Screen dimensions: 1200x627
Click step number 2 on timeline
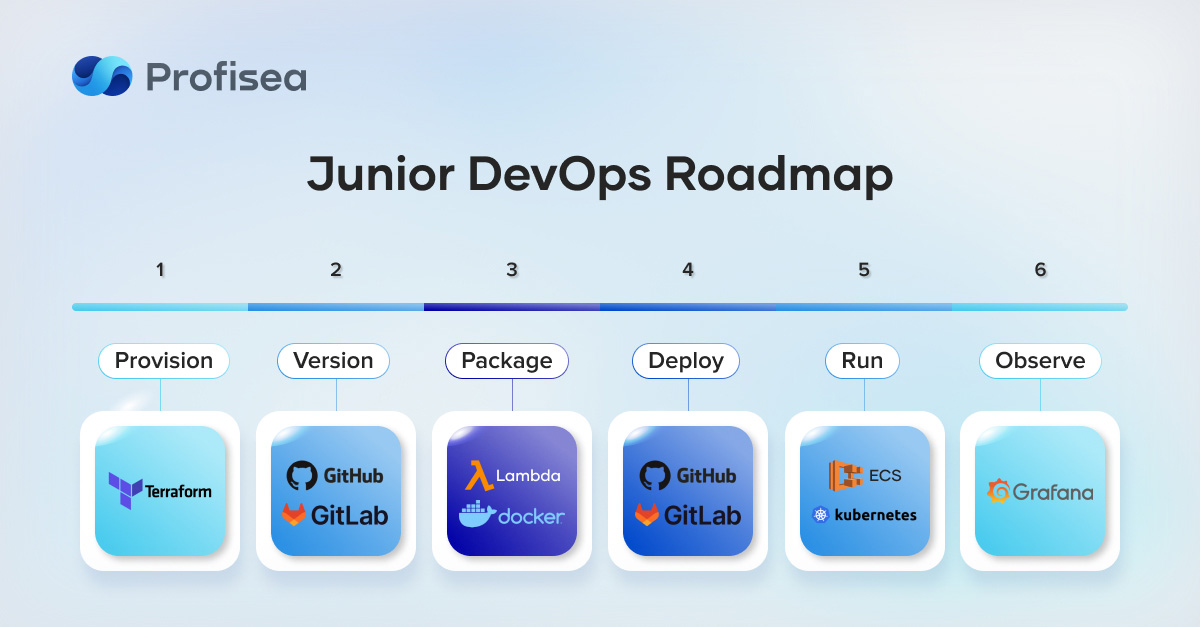(336, 269)
